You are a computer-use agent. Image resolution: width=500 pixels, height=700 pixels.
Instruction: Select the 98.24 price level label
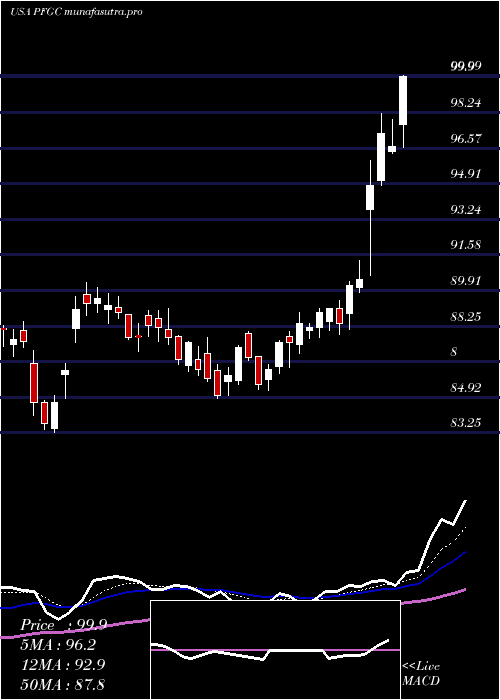[466, 103]
